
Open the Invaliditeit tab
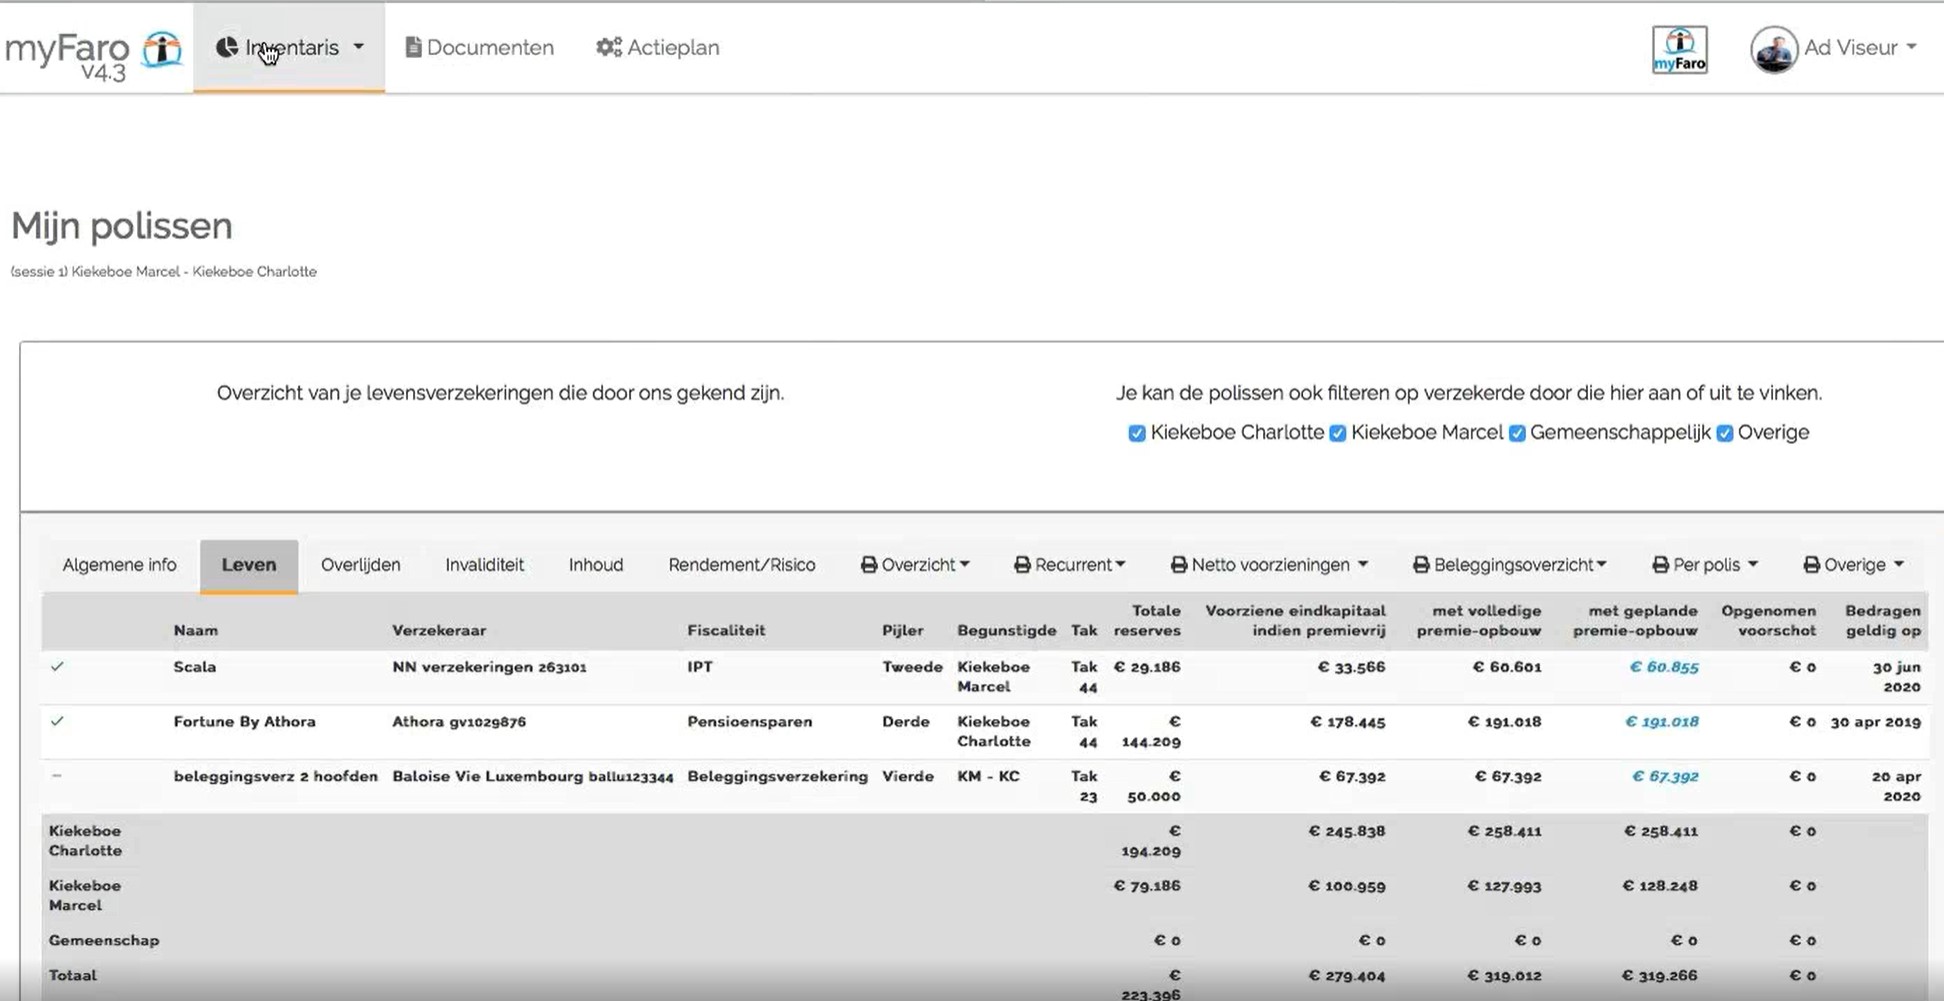[x=484, y=565]
